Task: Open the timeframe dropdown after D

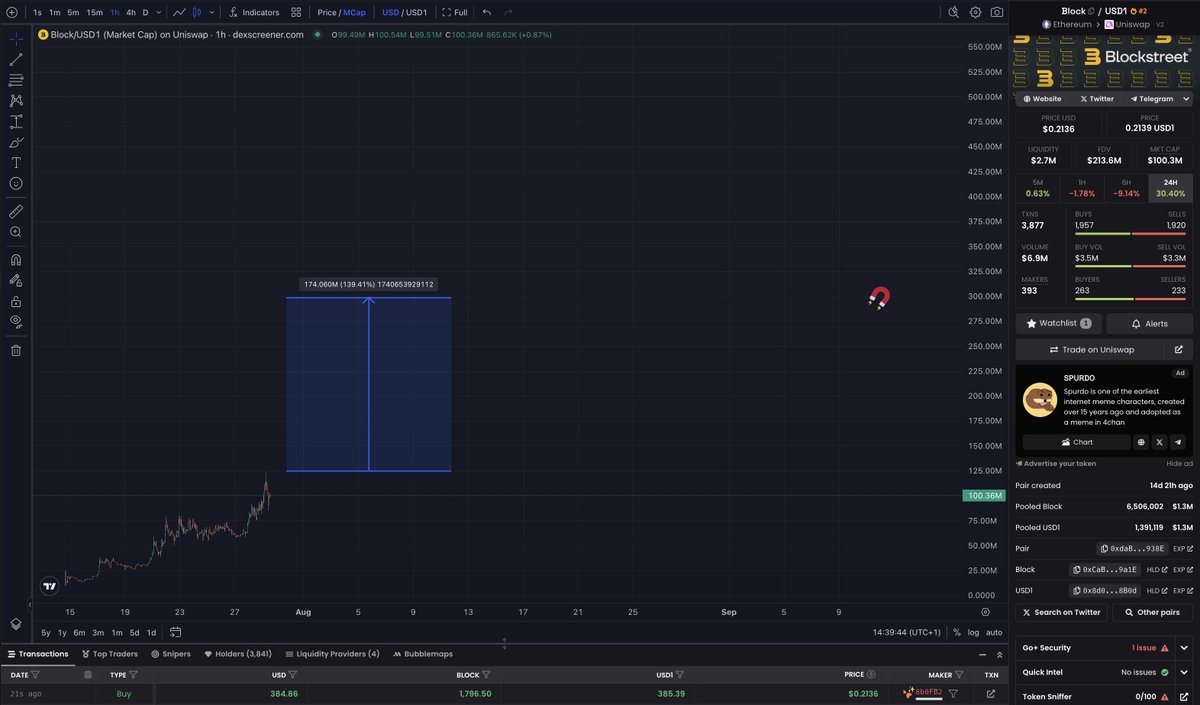Action: [x=160, y=12]
